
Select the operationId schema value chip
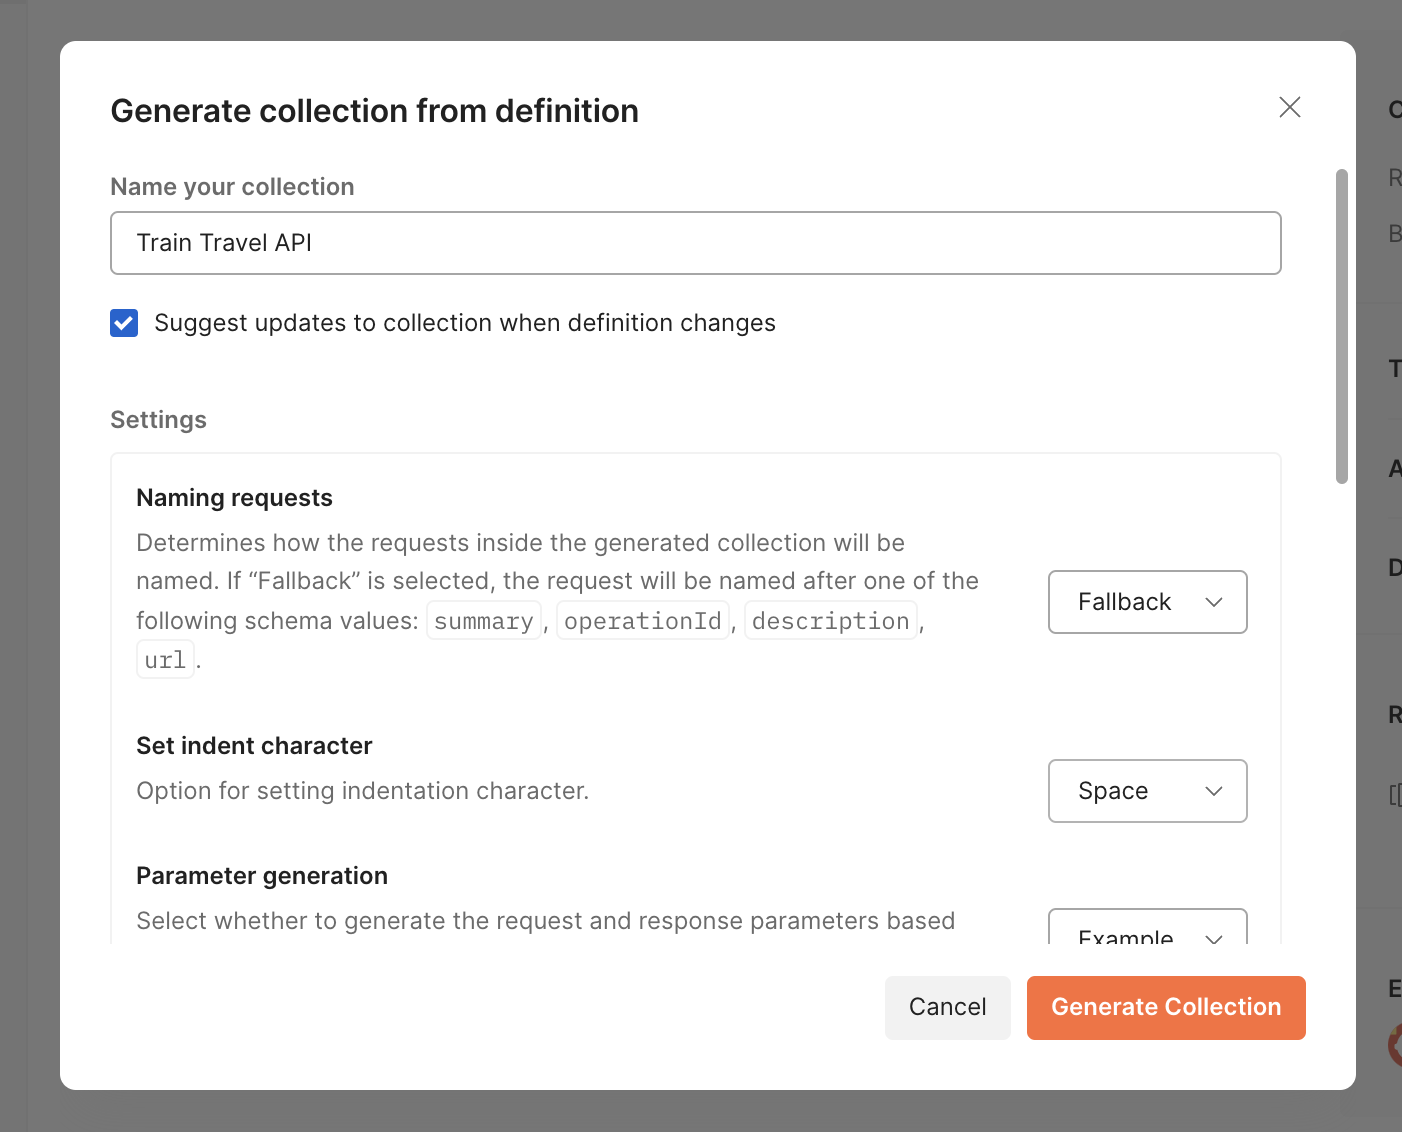point(643,620)
